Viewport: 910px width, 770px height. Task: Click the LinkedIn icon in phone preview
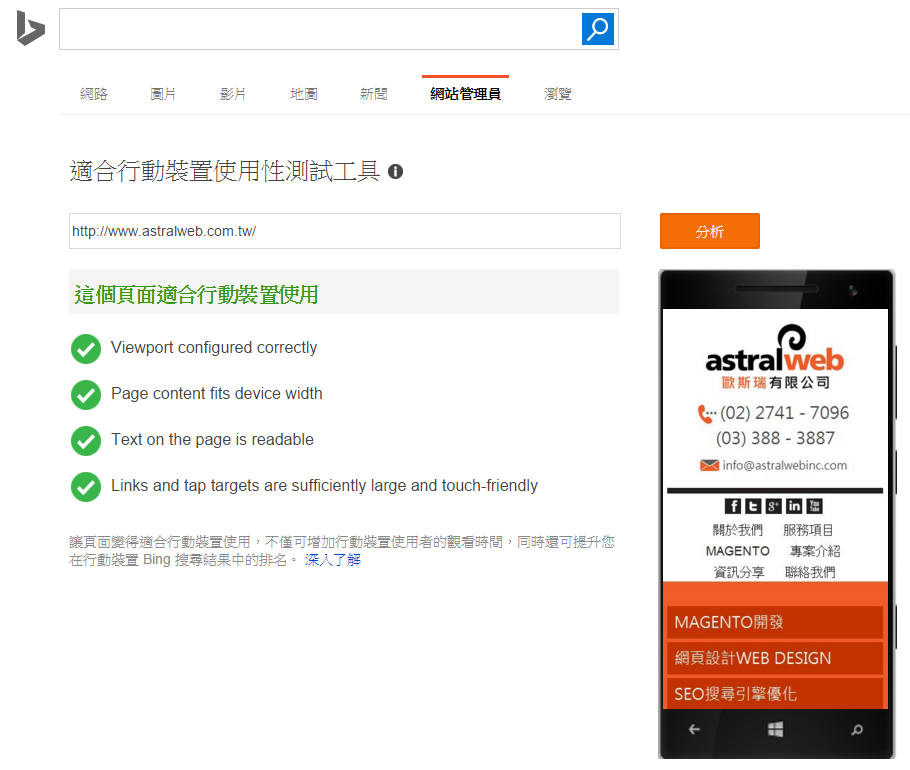793,506
